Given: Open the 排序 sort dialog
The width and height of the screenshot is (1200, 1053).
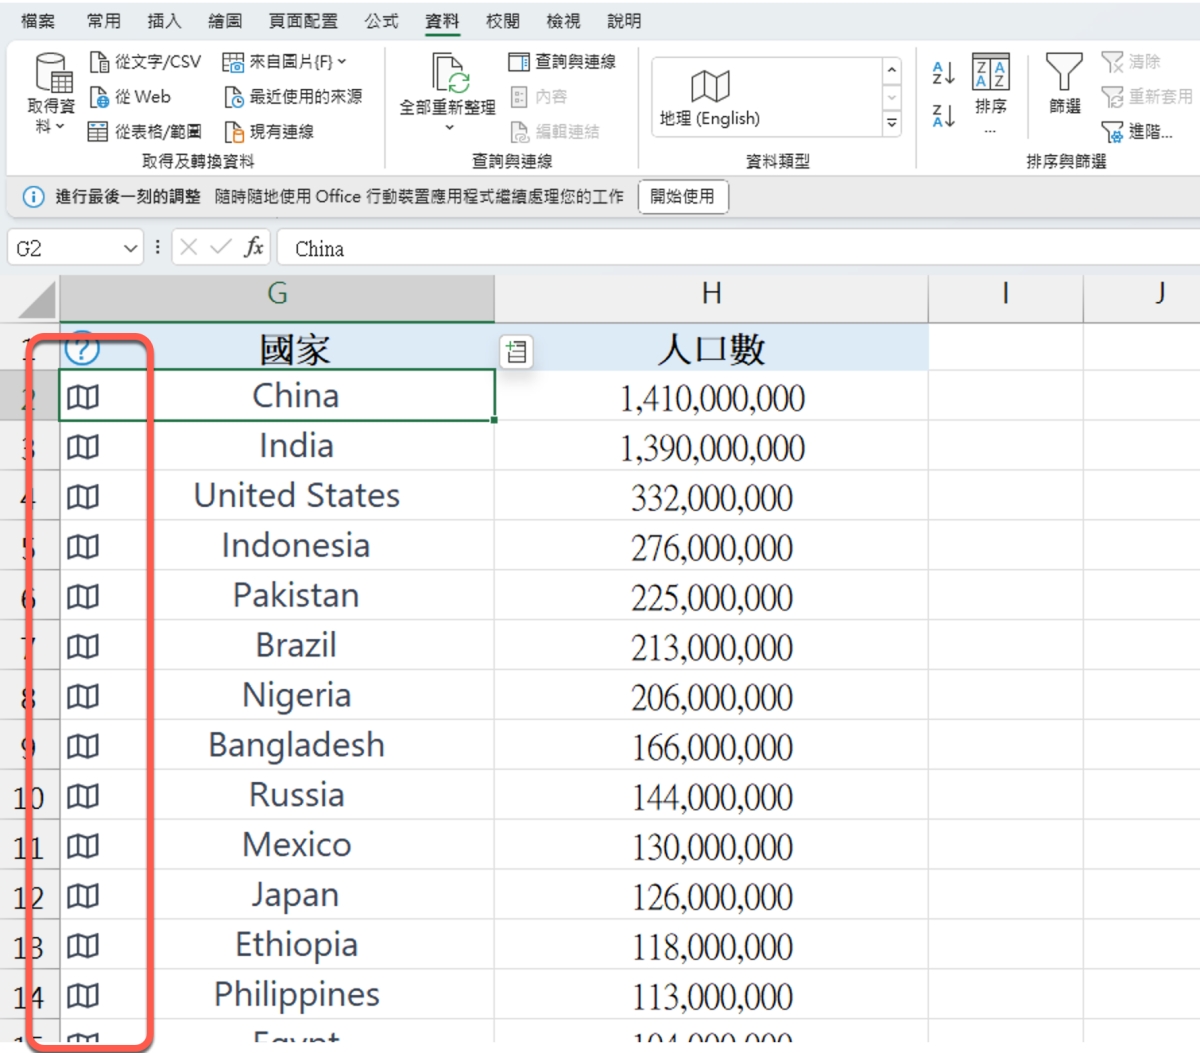Looking at the screenshot, I should pos(990,82).
